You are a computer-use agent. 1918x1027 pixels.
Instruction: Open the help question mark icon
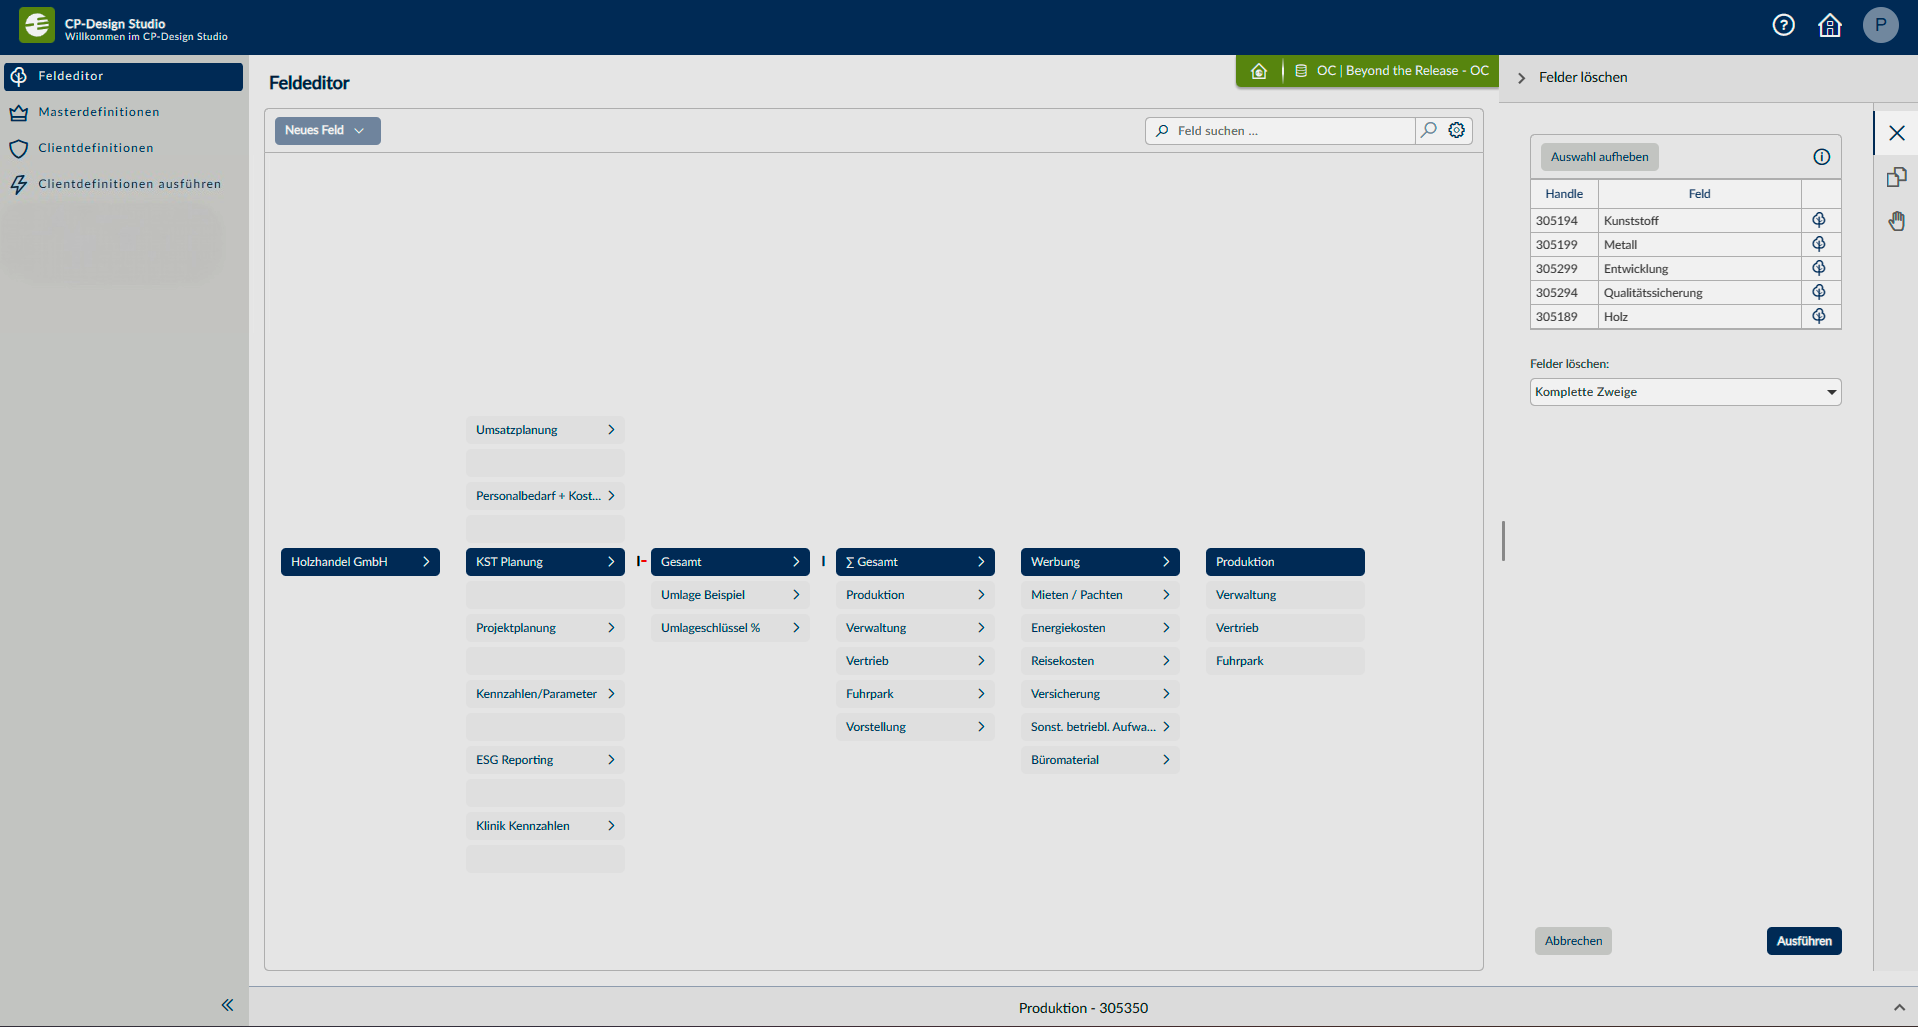coord(1783,25)
